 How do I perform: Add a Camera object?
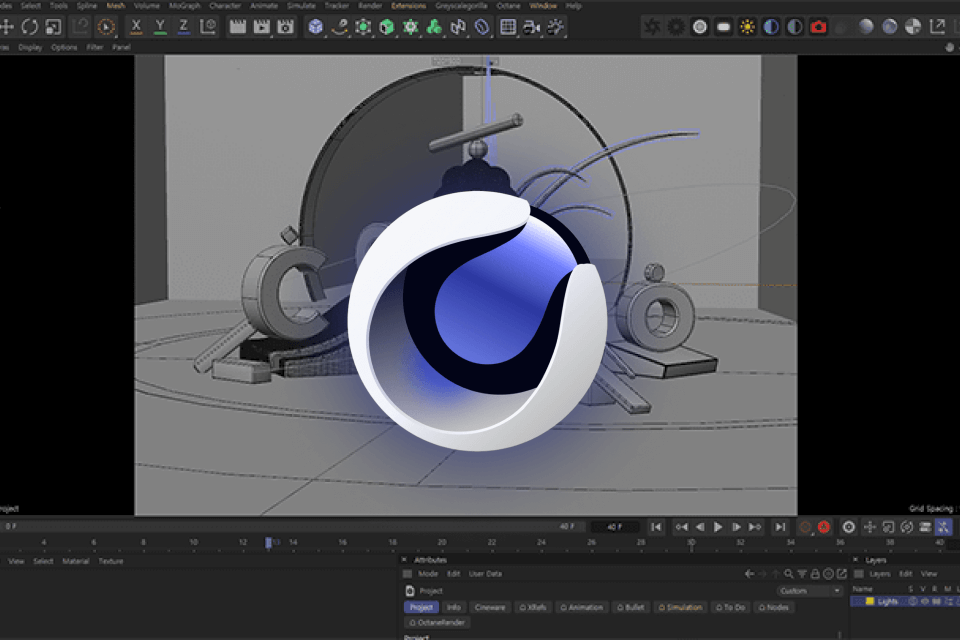click(531, 27)
